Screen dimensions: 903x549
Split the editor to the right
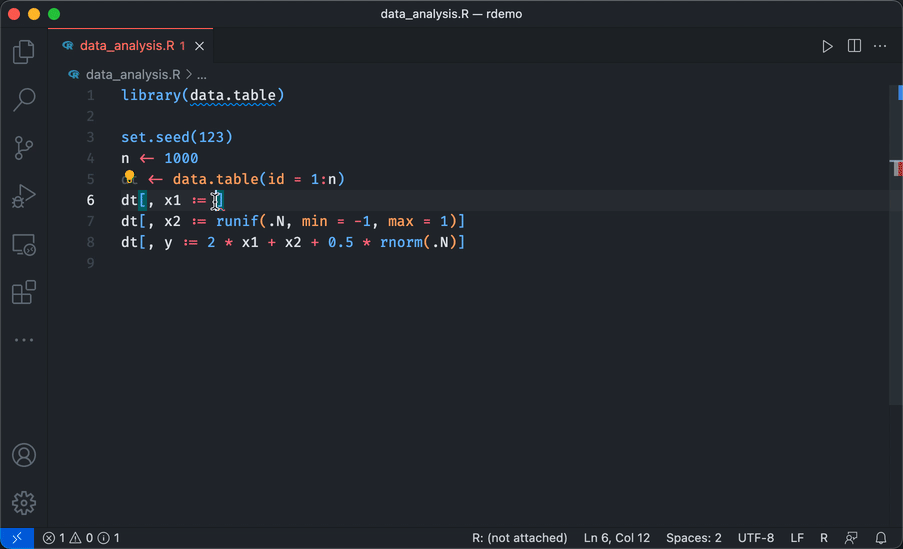point(854,46)
